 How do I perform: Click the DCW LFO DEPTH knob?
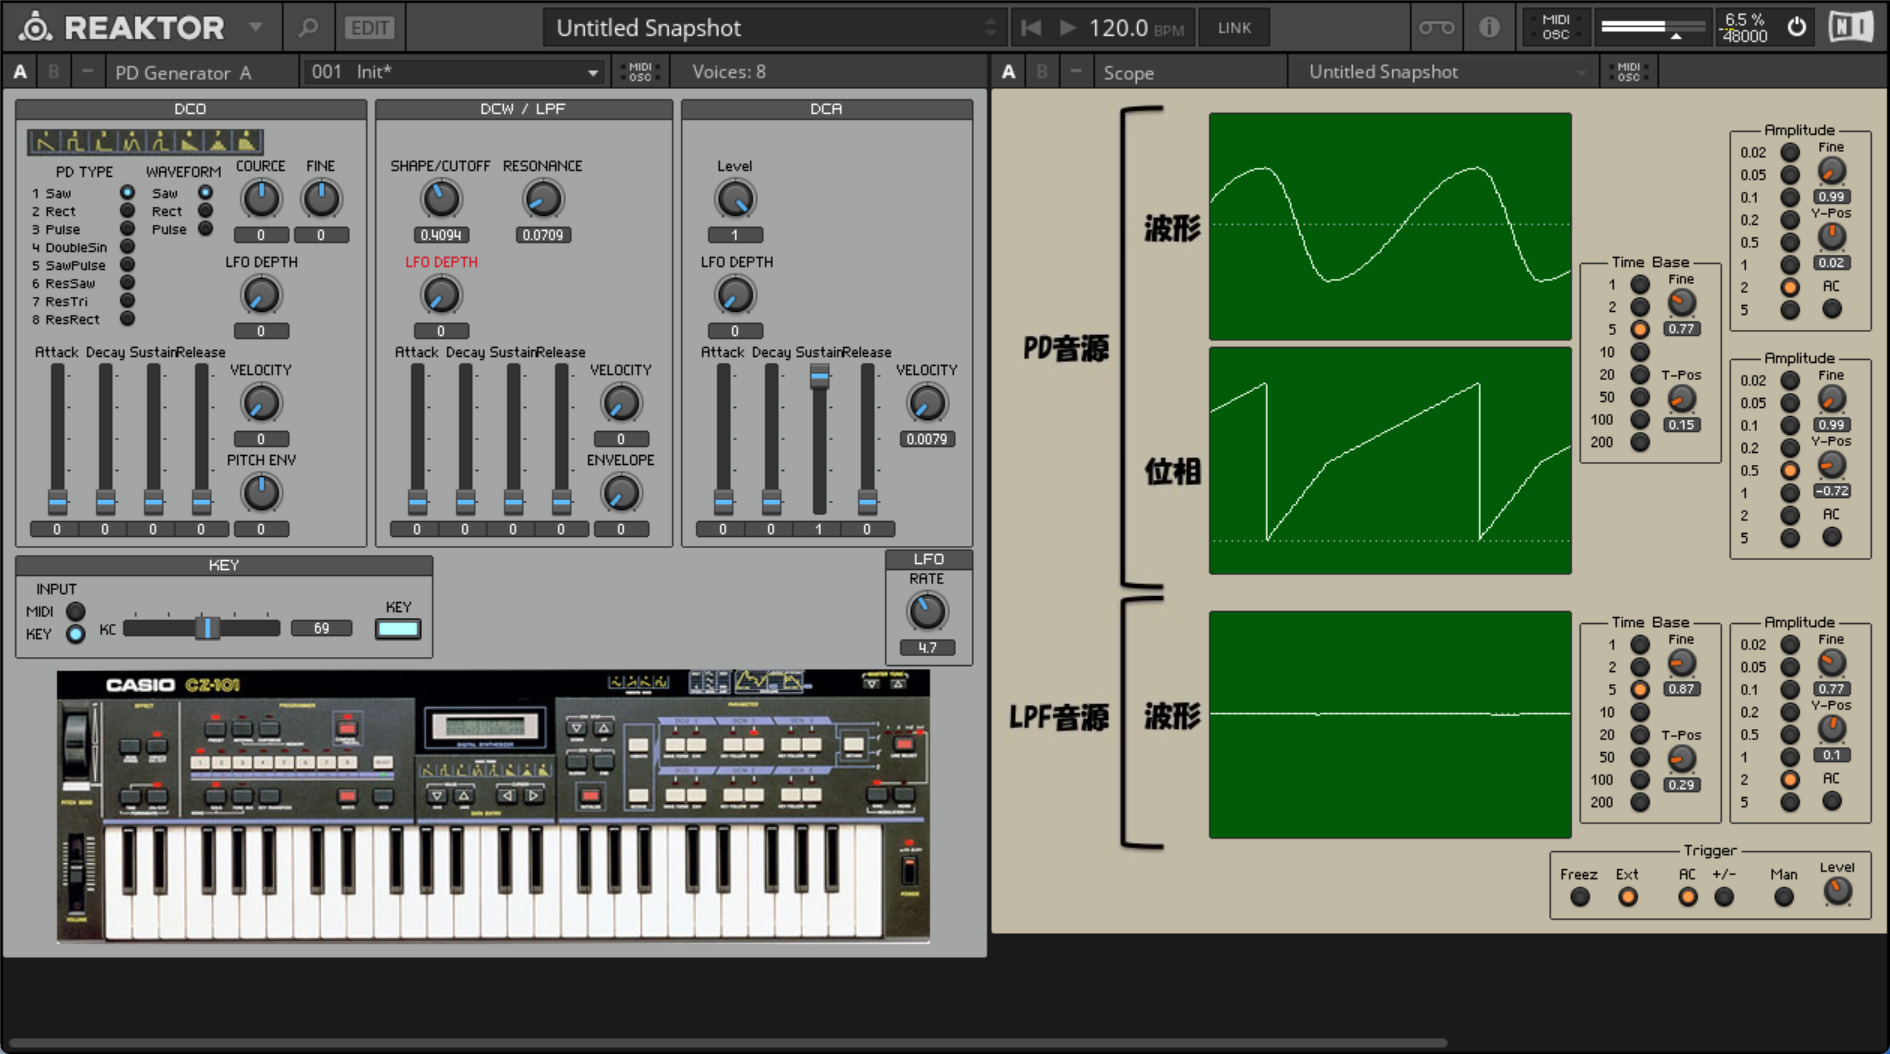tap(440, 295)
